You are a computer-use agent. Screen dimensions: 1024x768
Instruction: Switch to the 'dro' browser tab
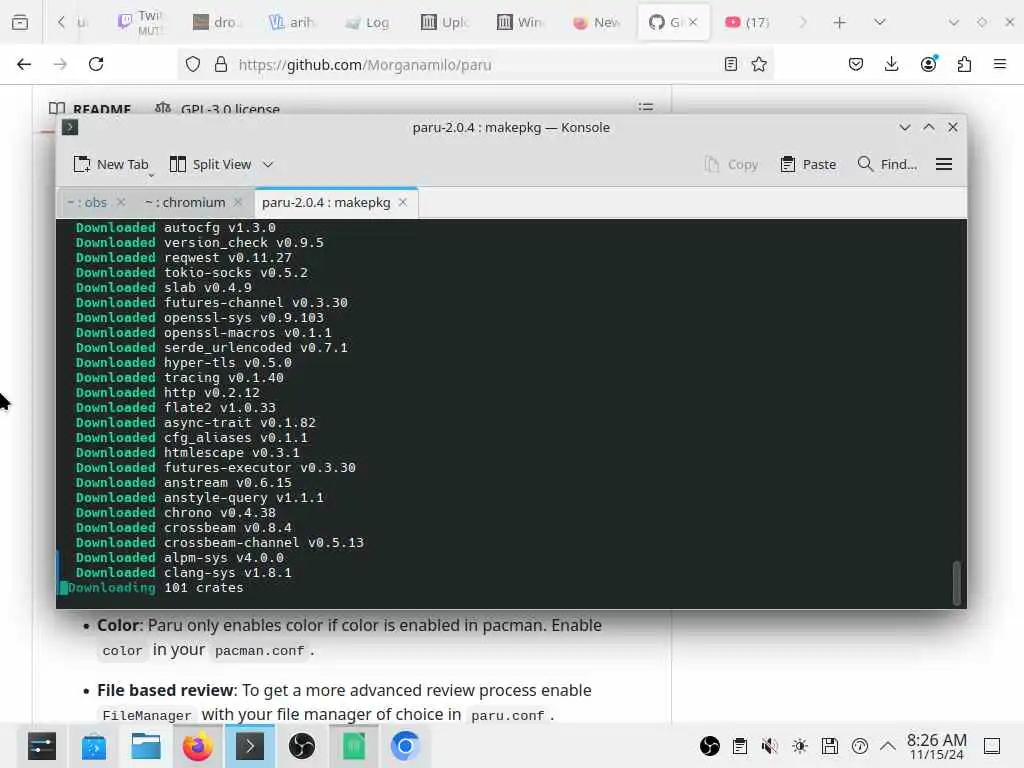[x=215, y=22]
